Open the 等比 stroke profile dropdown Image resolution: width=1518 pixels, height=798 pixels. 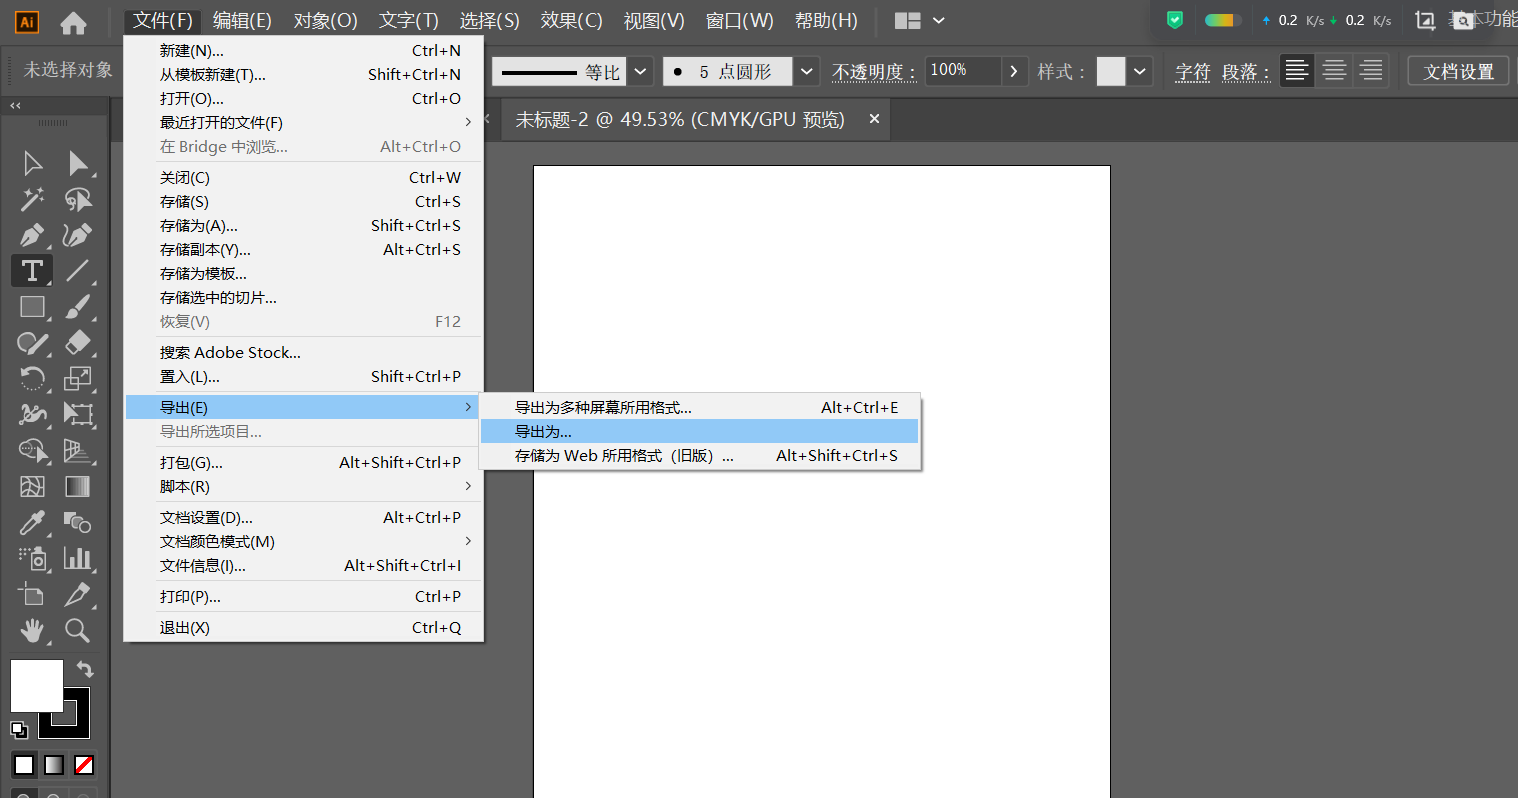[641, 71]
